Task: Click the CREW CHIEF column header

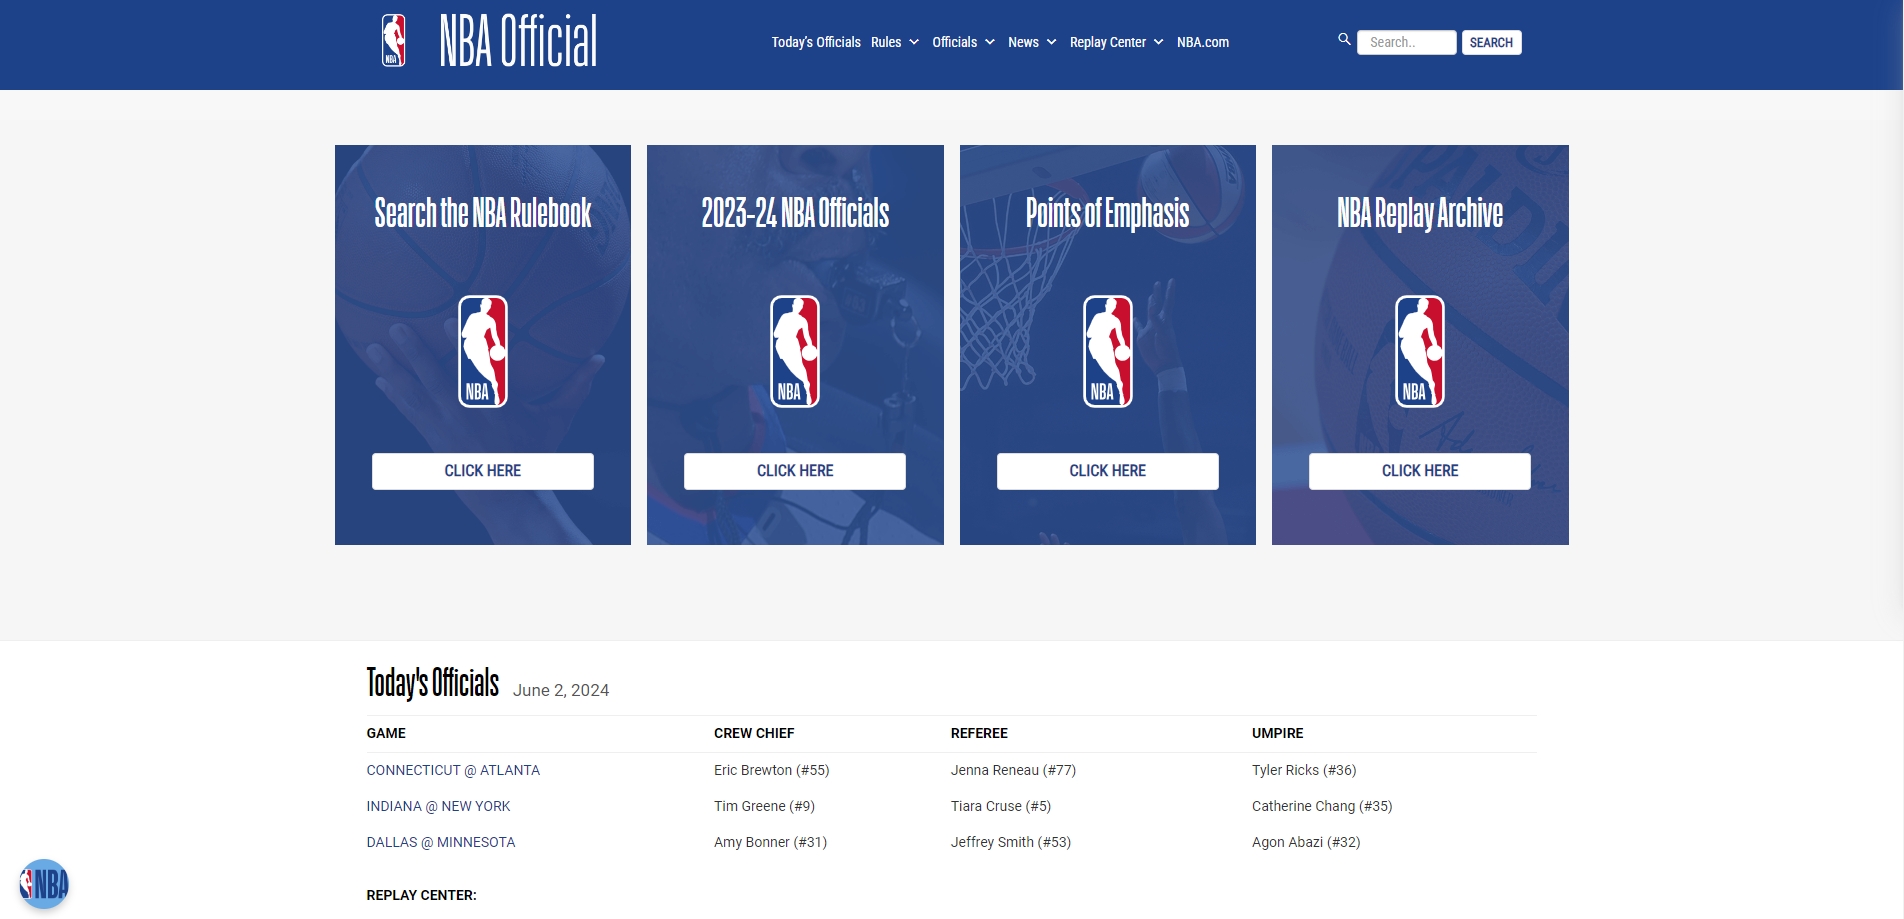Action: pos(754,733)
